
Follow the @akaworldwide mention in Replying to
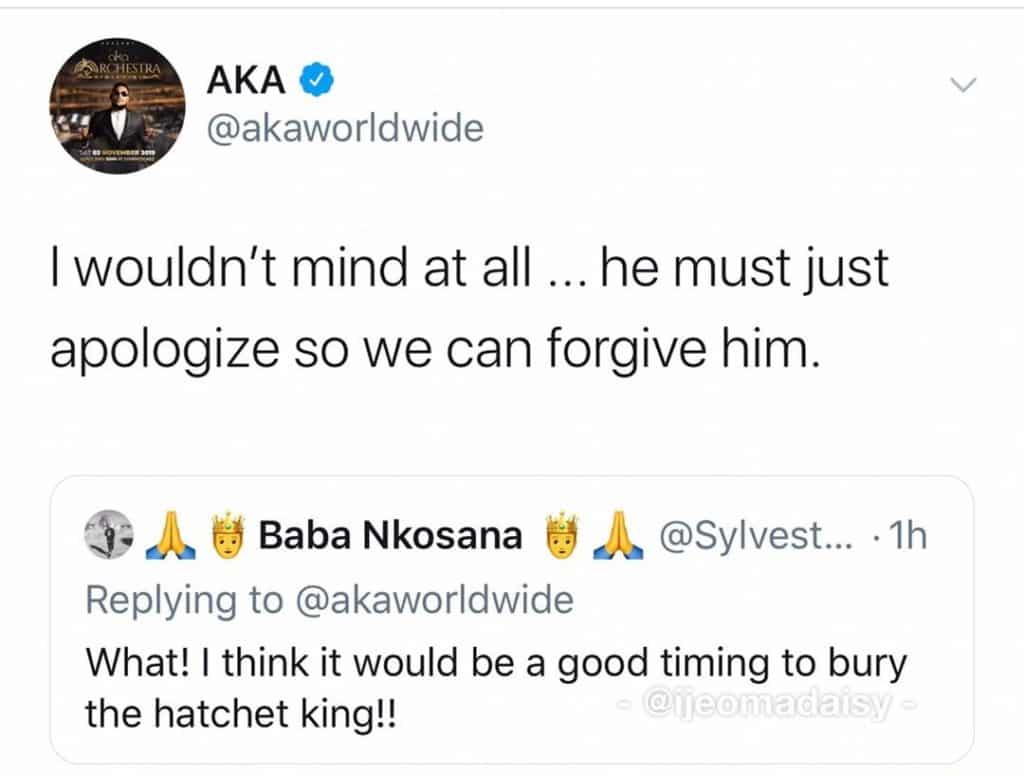pyautogui.click(x=435, y=600)
